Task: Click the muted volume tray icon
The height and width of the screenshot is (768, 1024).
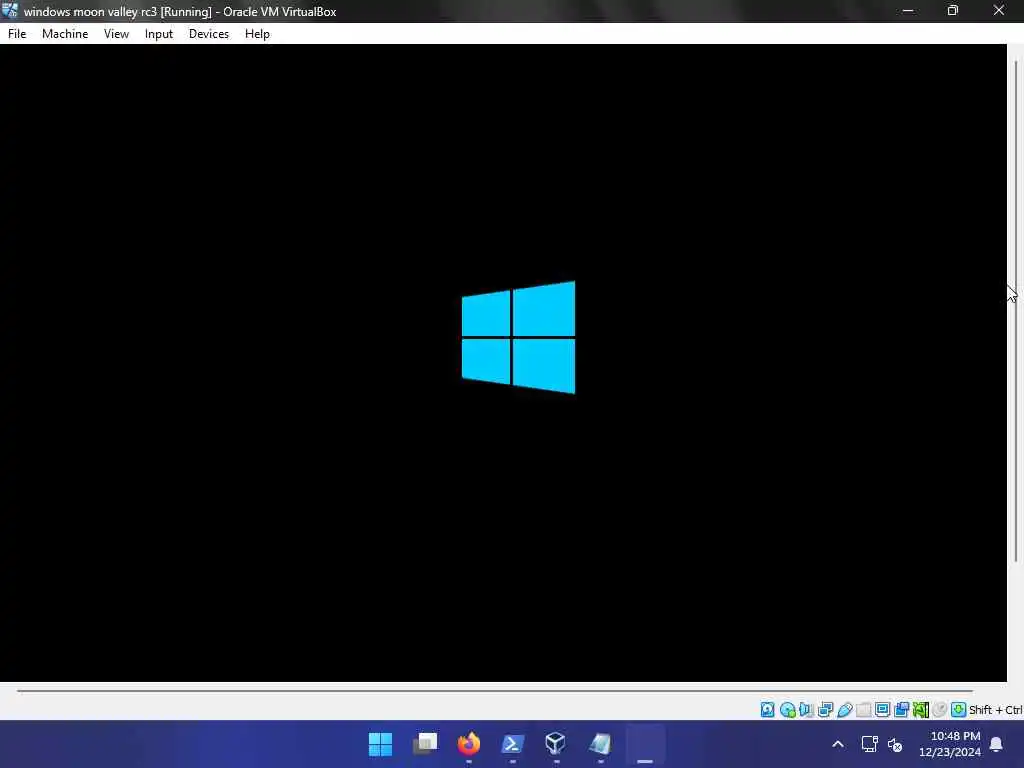Action: coord(895,744)
